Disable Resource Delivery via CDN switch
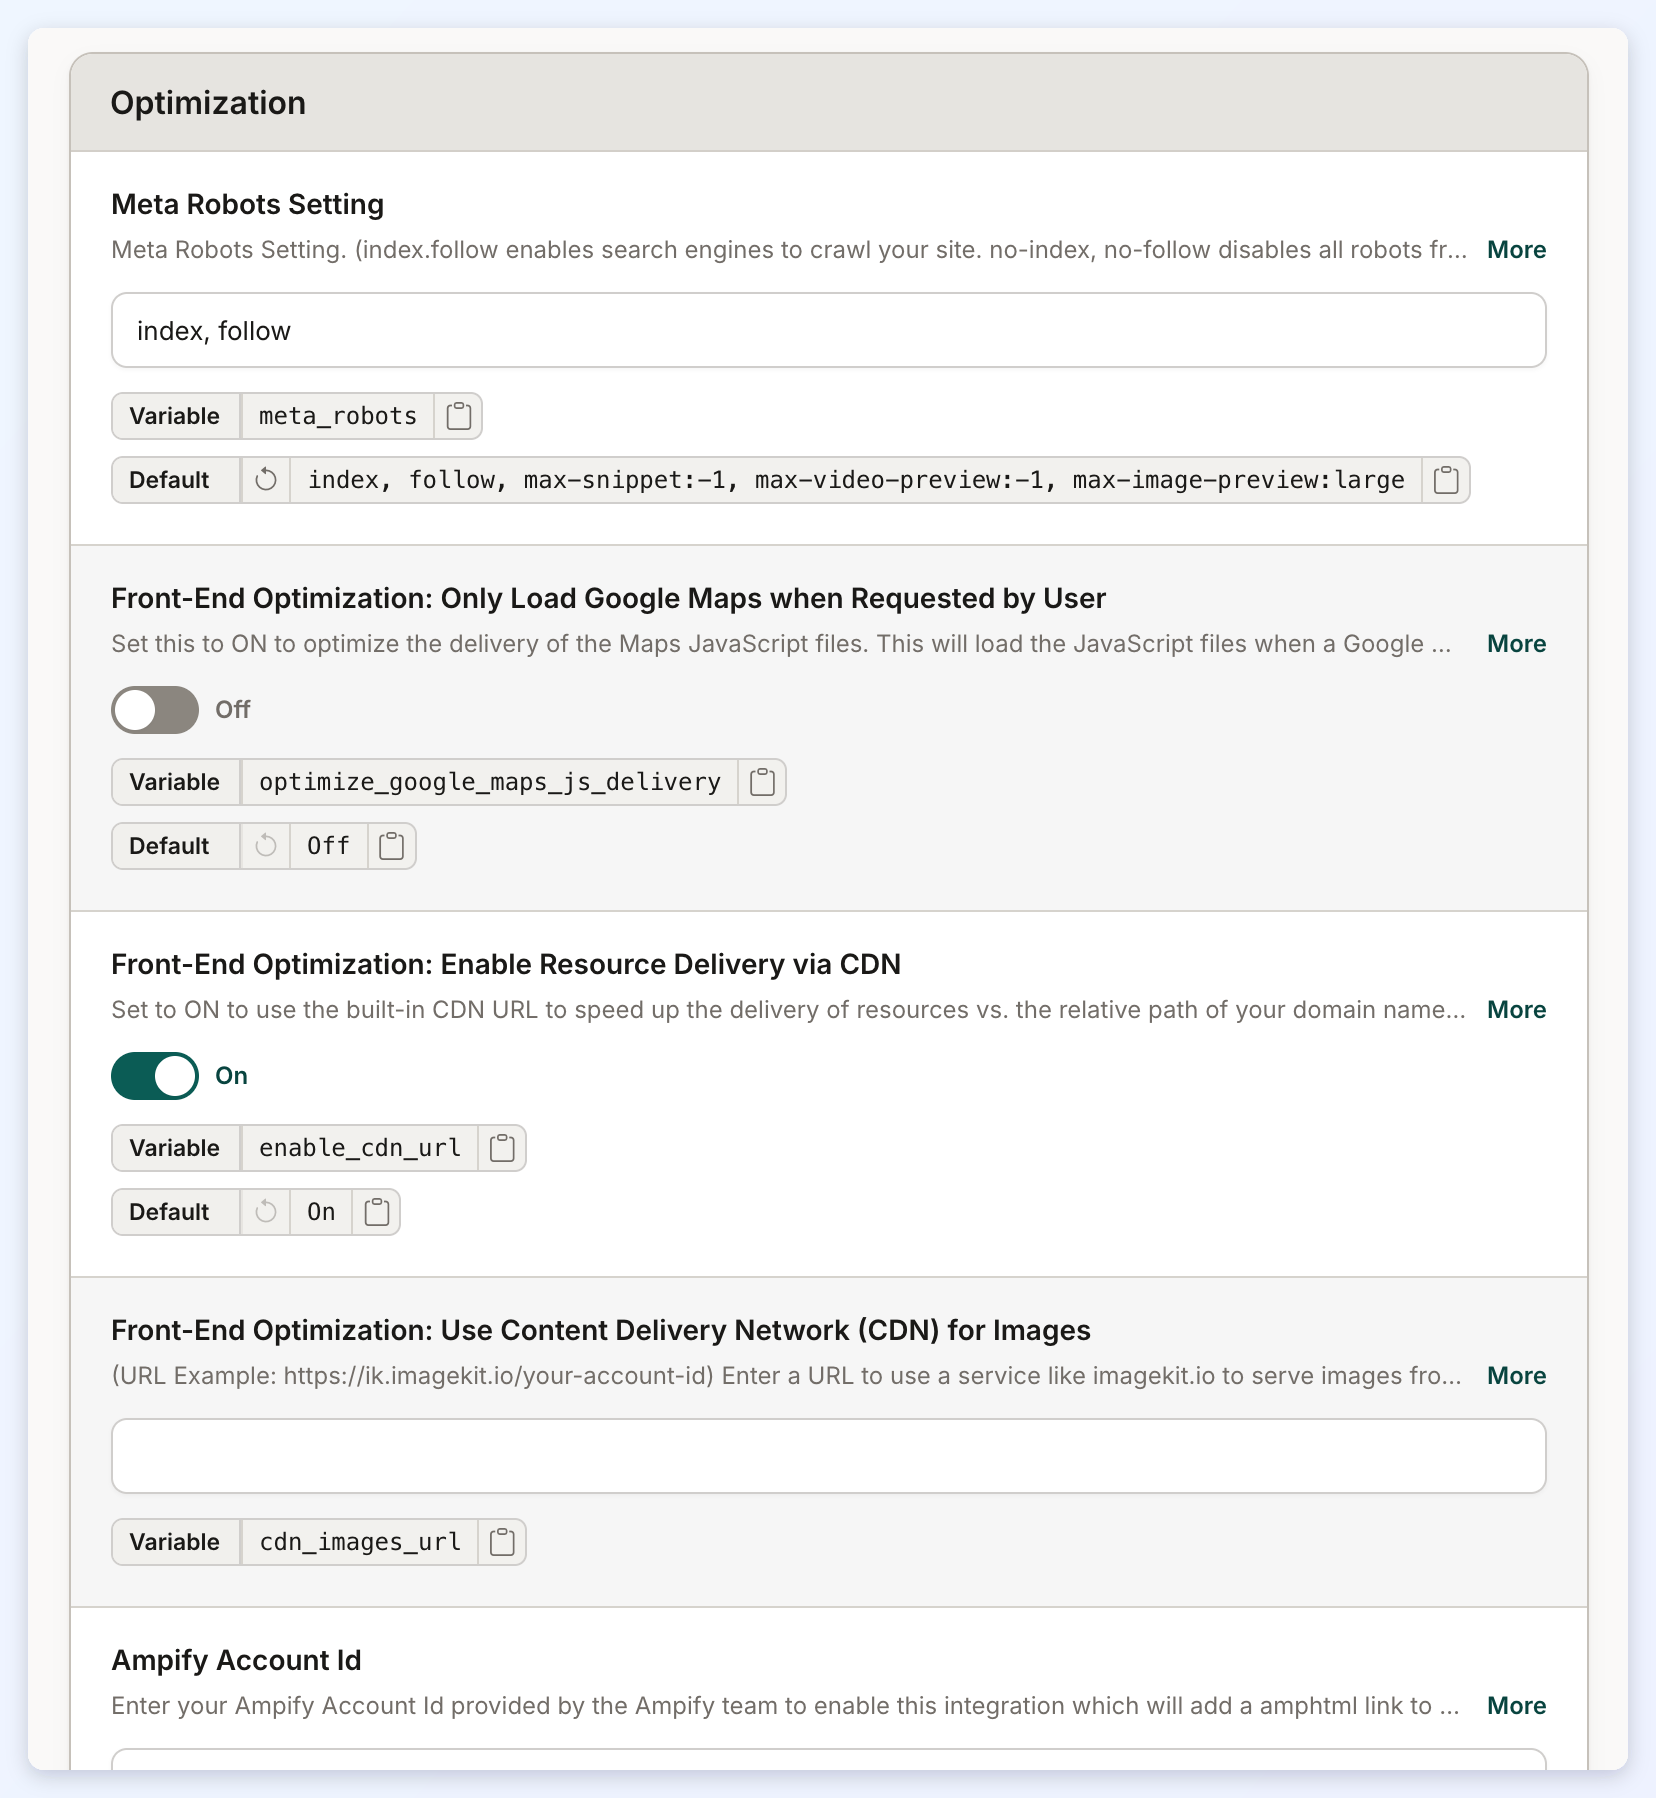The width and height of the screenshot is (1656, 1798). (155, 1076)
